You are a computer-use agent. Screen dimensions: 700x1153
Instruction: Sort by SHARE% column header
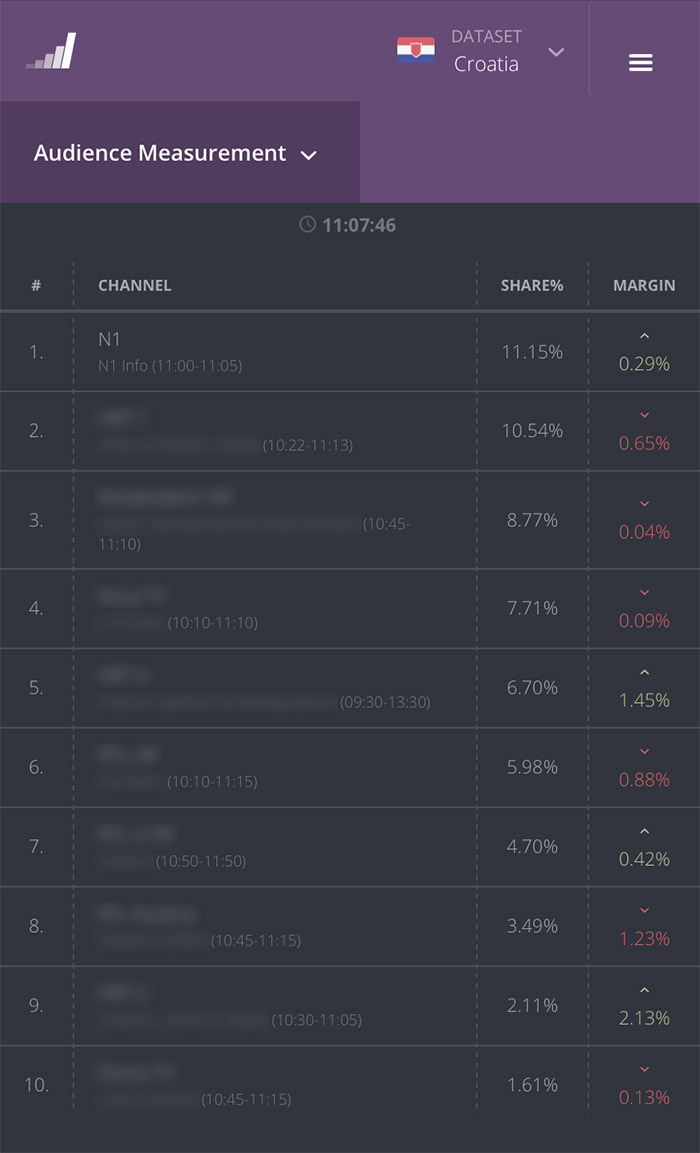(532, 285)
